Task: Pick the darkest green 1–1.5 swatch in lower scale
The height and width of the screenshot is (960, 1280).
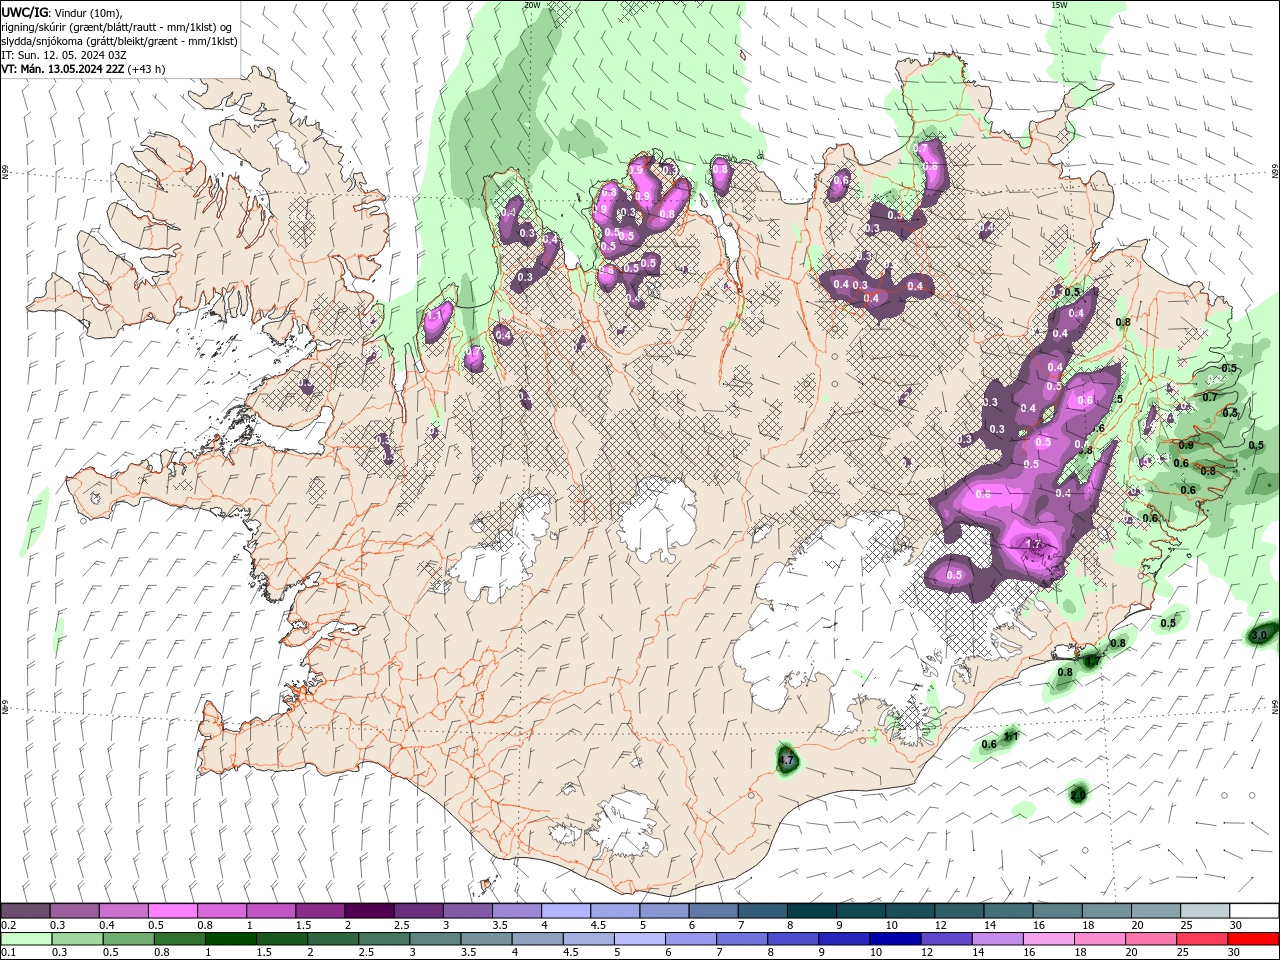Action: 230,939
